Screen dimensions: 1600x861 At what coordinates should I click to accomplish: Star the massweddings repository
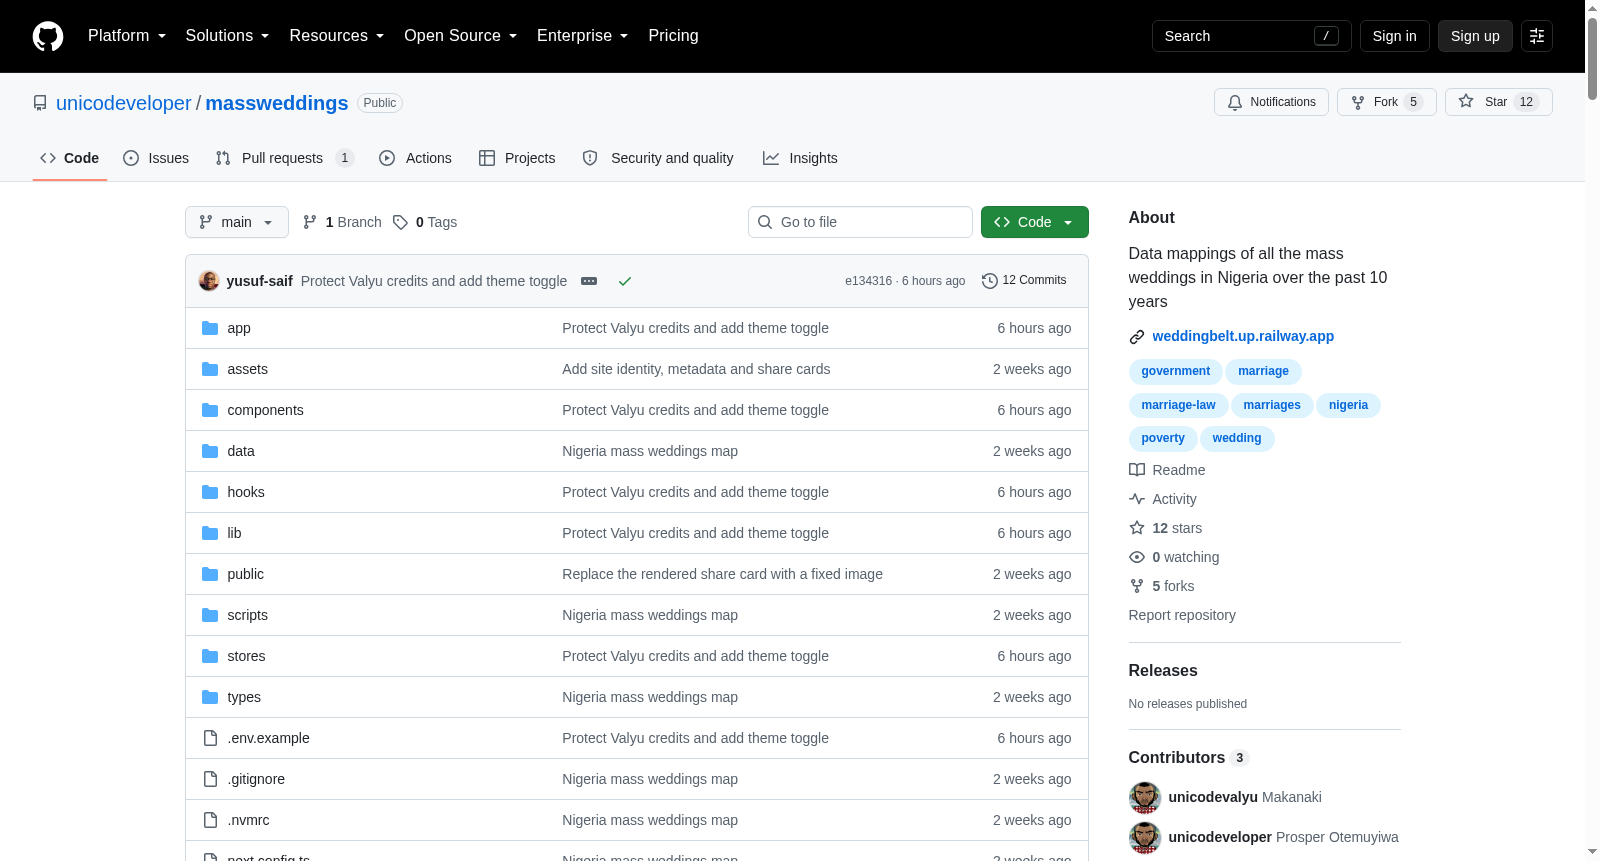(1498, 102)
